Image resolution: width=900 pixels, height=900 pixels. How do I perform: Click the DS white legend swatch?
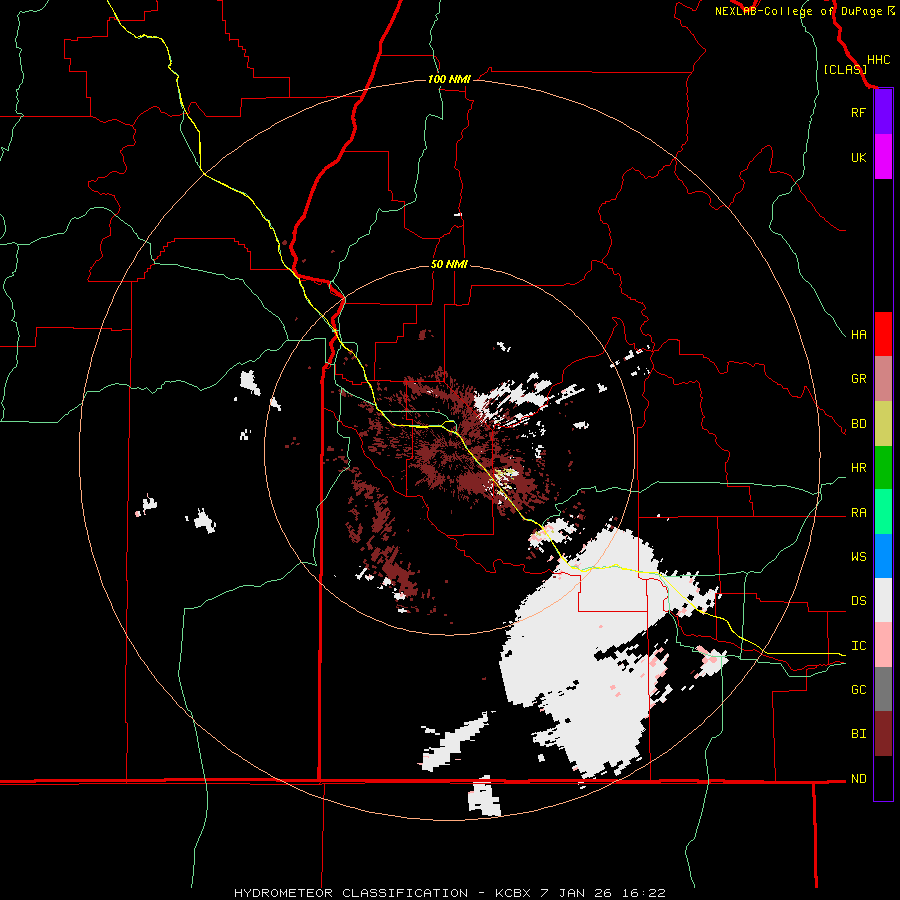click(x=883, y=600)
